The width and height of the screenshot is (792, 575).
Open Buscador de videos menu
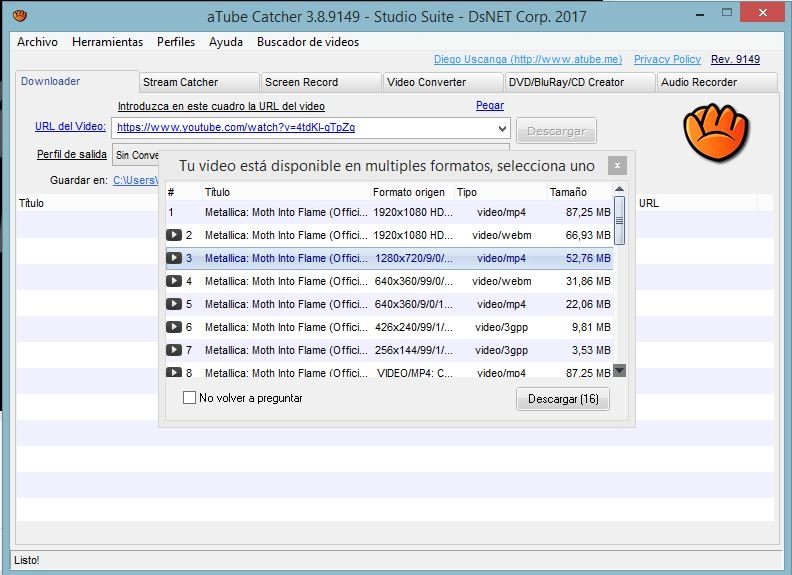[308, 42]
